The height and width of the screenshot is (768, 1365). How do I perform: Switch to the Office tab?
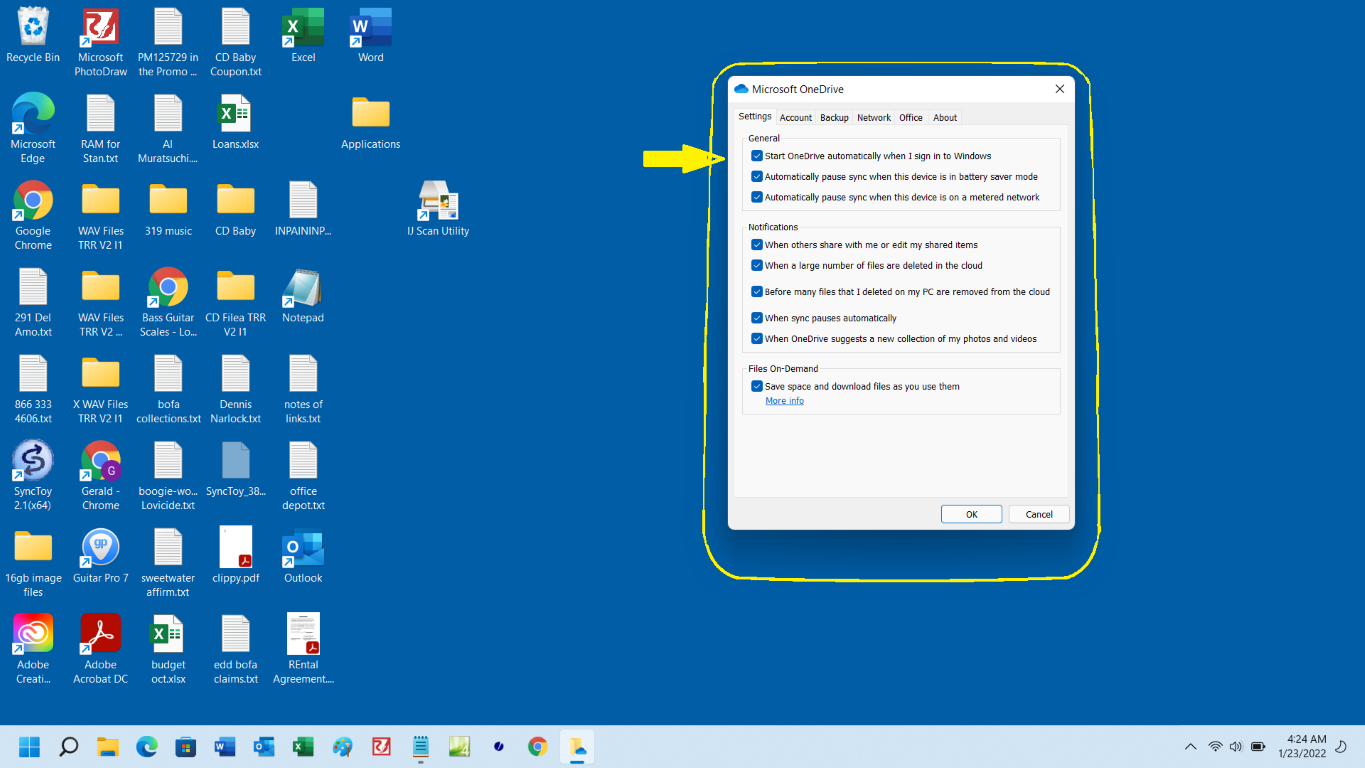click(x=911, y=118)
